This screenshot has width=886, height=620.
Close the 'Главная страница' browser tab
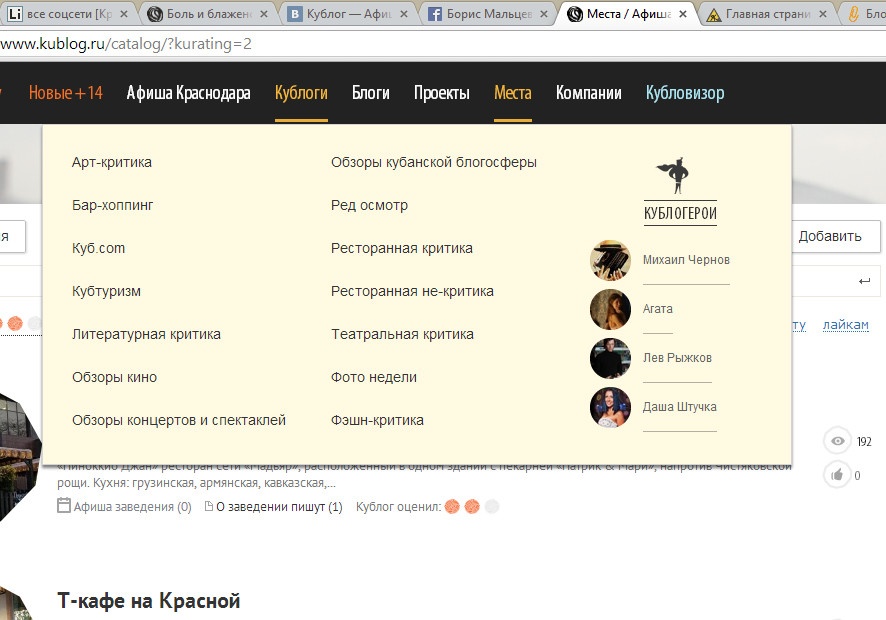click(823, 14)
